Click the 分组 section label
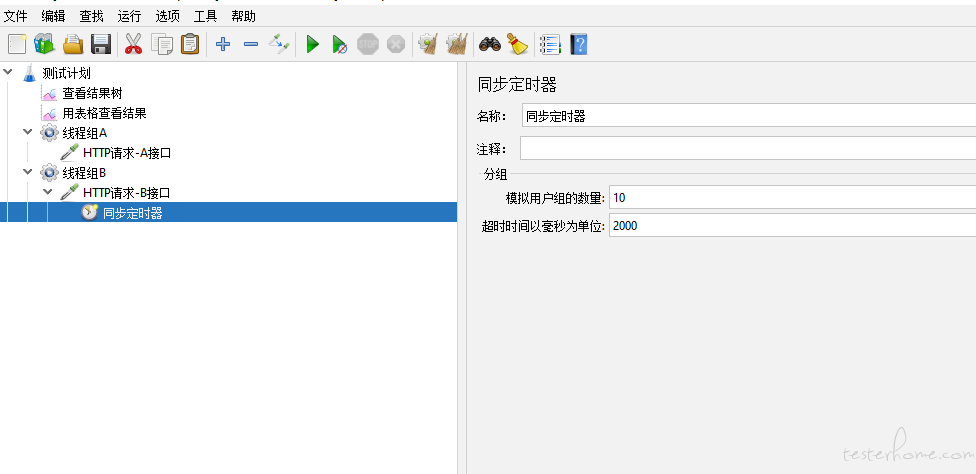 click(495, 175)
